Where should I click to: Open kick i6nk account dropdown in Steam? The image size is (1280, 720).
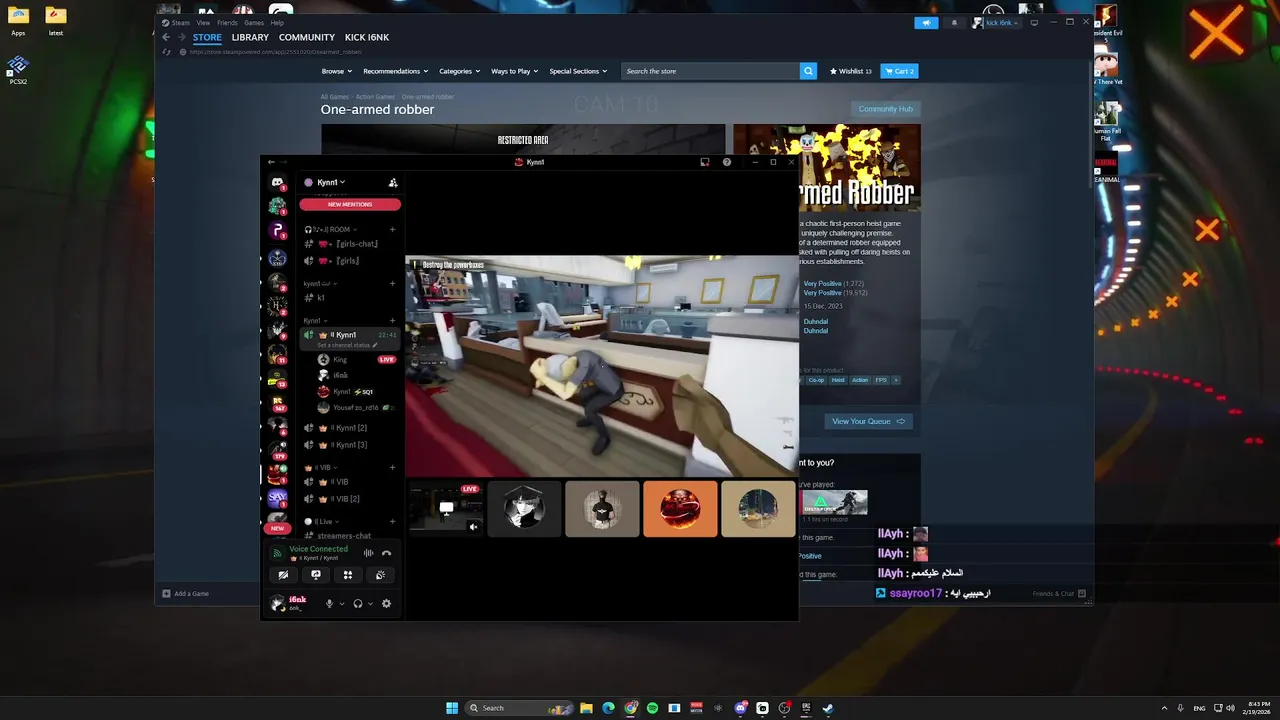[997, 22]
